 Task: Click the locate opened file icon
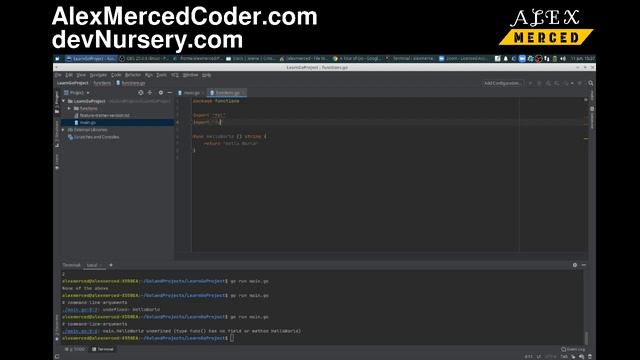coord(141,93)
